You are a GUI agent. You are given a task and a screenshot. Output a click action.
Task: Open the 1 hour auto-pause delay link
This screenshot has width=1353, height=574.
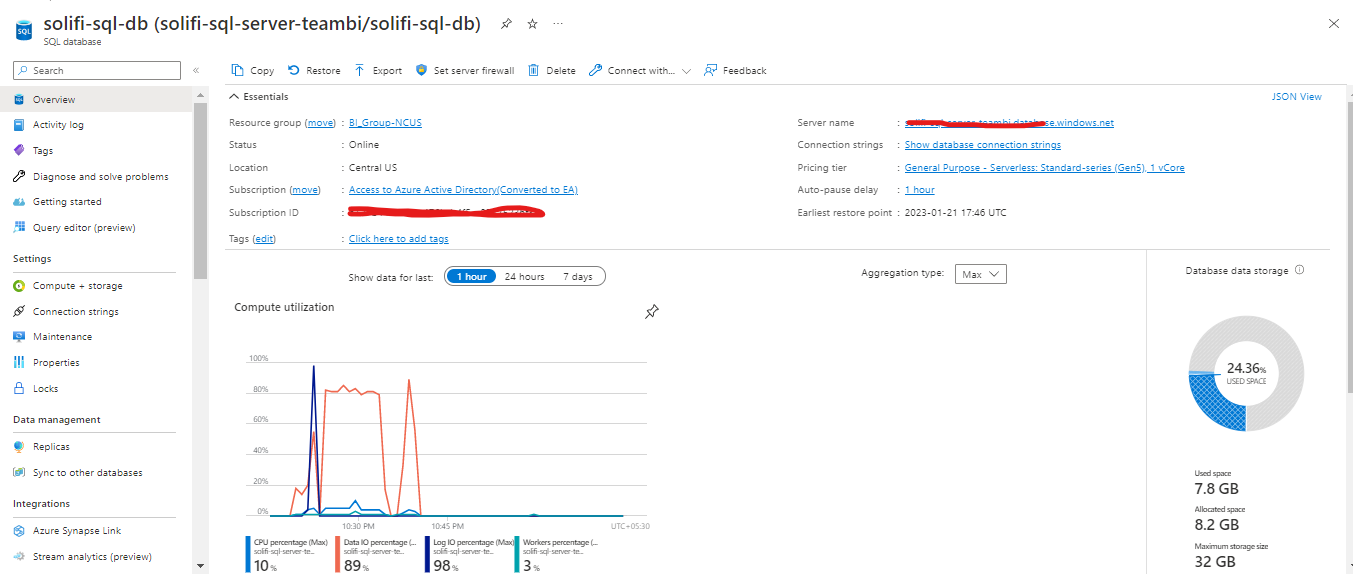tap(920, 190)
